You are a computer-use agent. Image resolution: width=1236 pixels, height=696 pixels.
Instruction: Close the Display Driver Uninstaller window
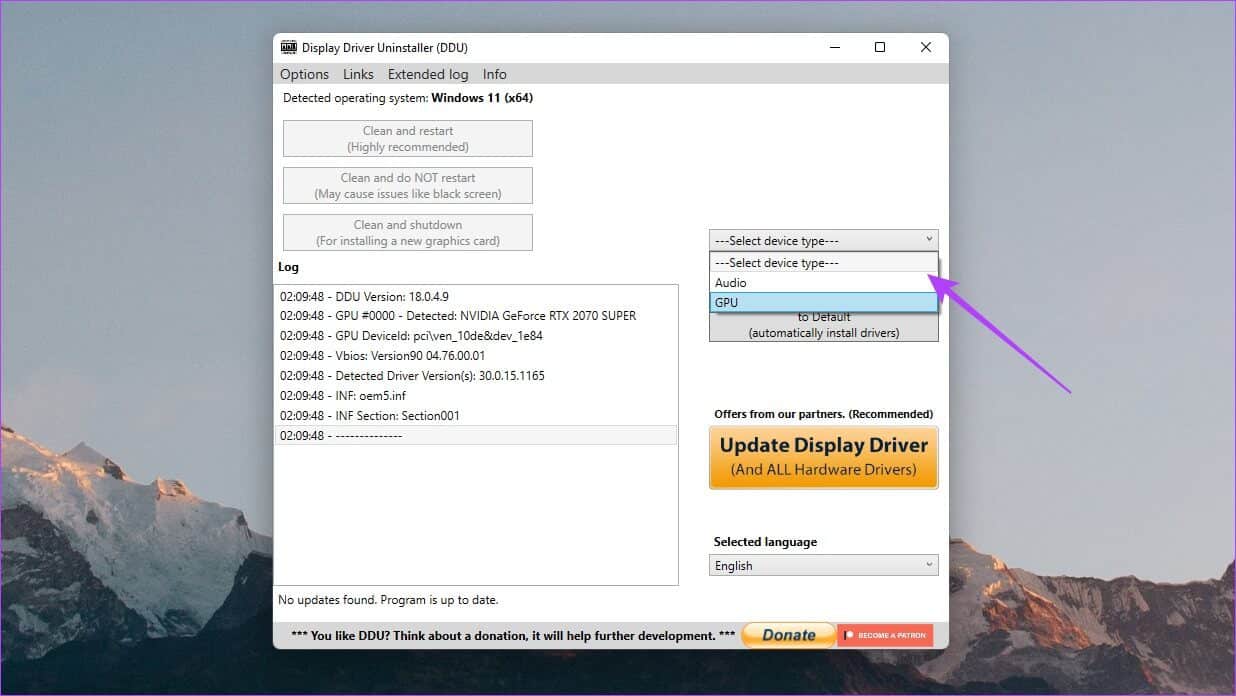coord(926,47)
